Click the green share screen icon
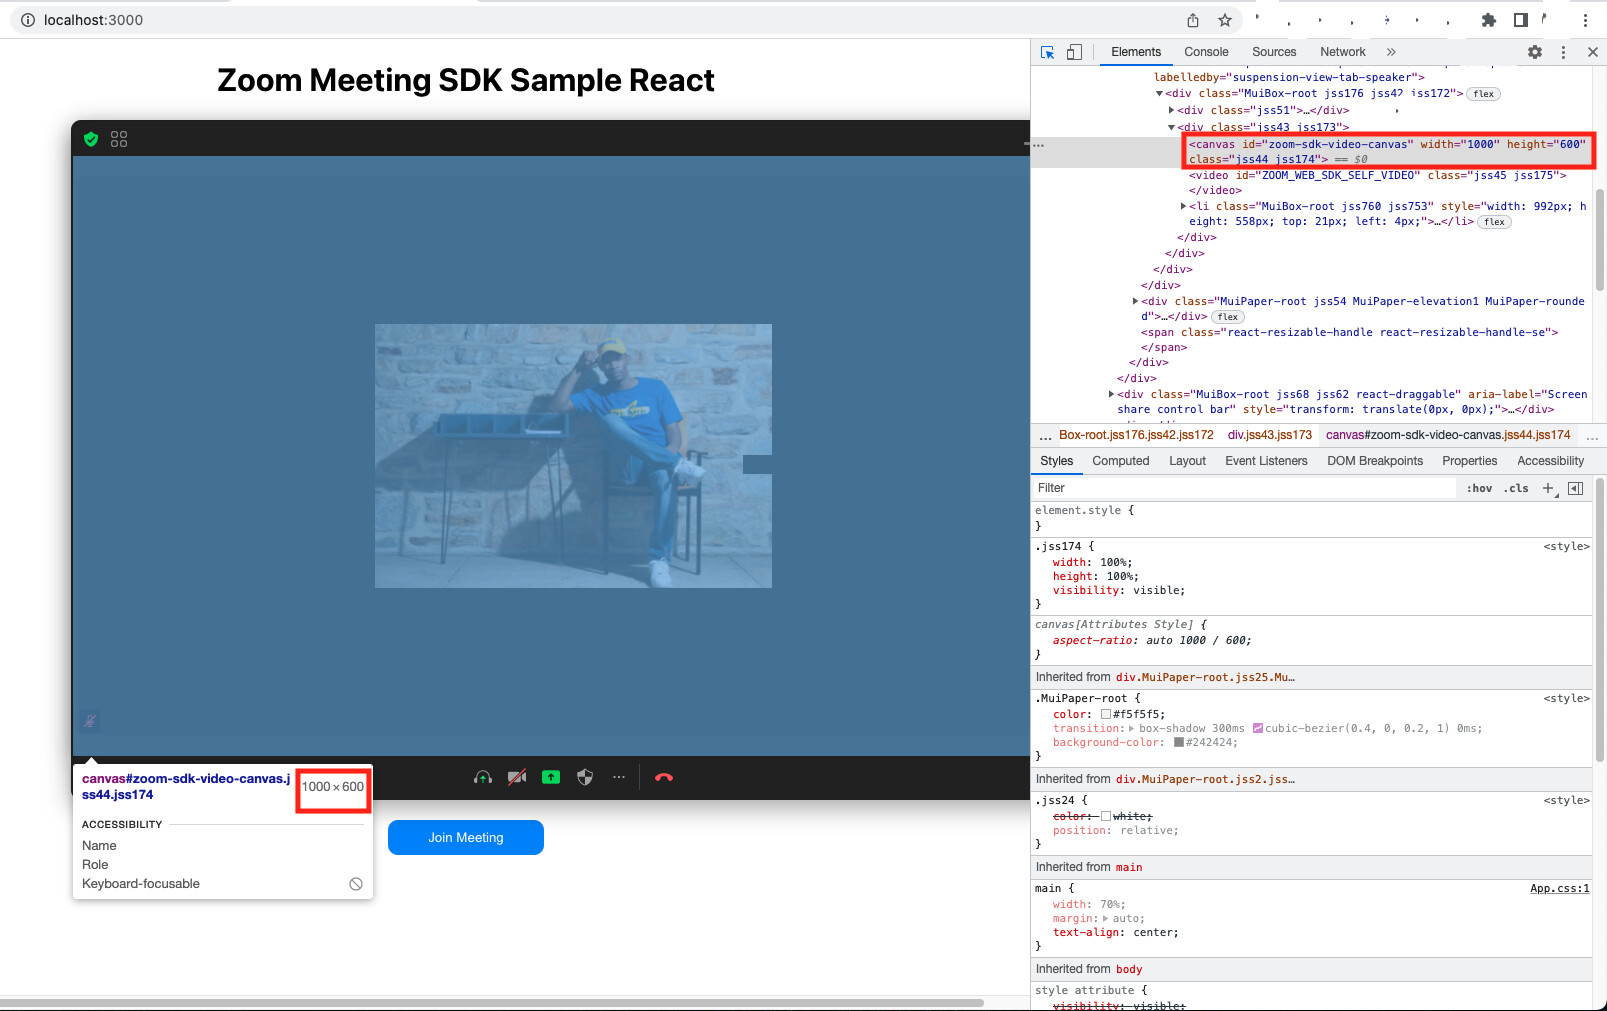 click(551, 777)
